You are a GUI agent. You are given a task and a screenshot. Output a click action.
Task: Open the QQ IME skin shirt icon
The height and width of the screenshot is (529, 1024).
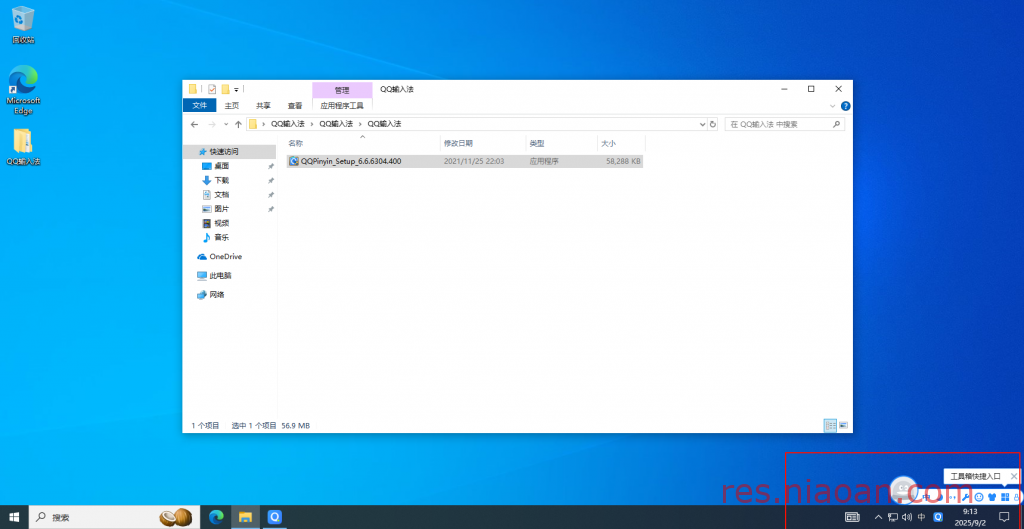(992, 497)
